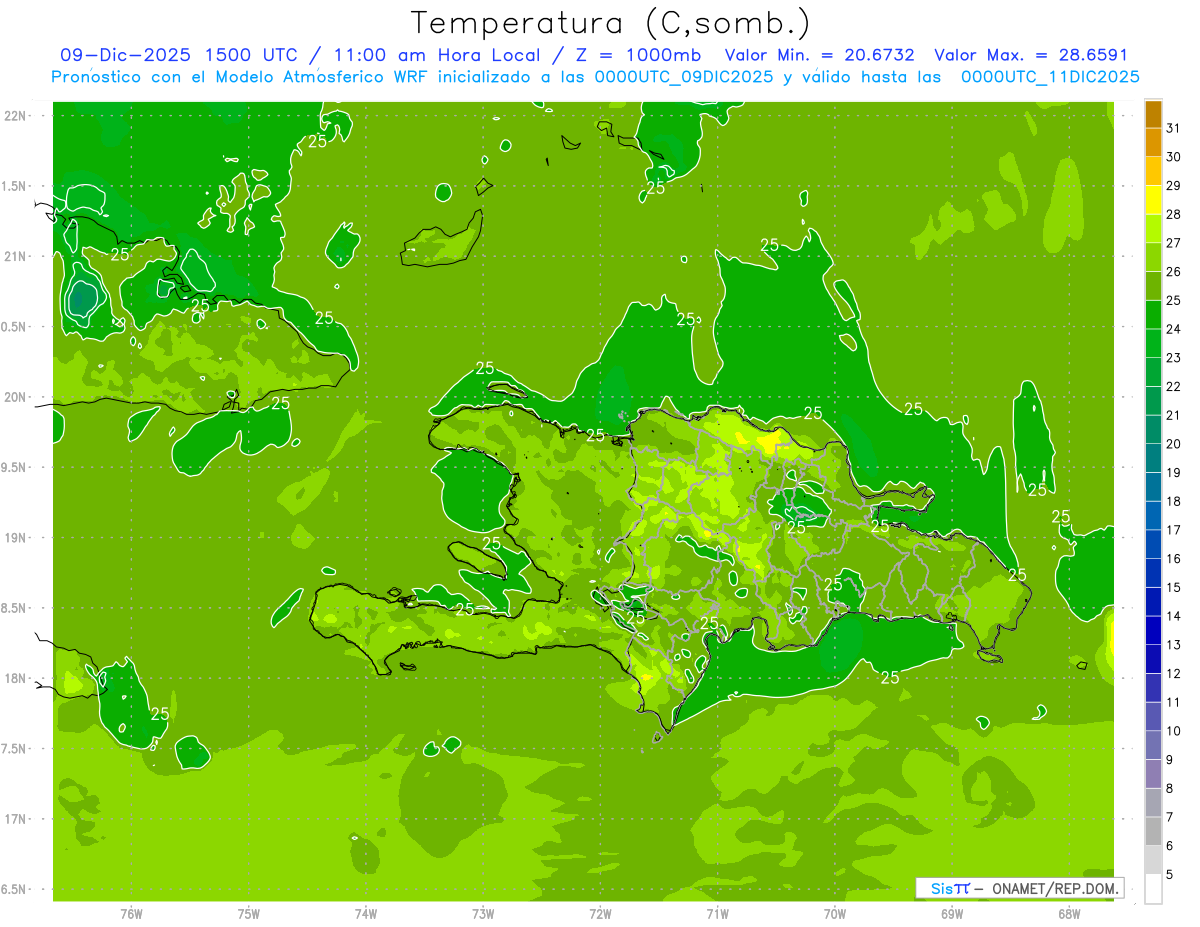Click the longitude label "68W"
This screenshot has height=927, width=1200.
coord(1068,913)
